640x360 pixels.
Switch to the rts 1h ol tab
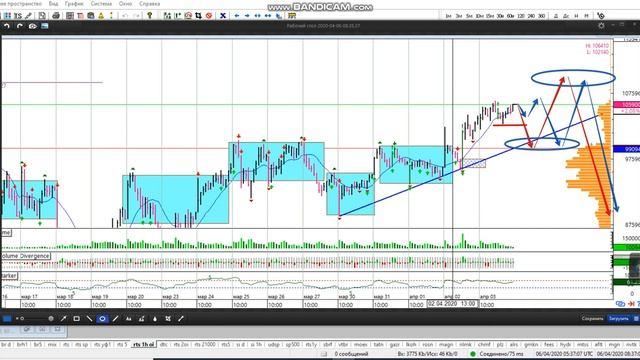pos(144,344)
